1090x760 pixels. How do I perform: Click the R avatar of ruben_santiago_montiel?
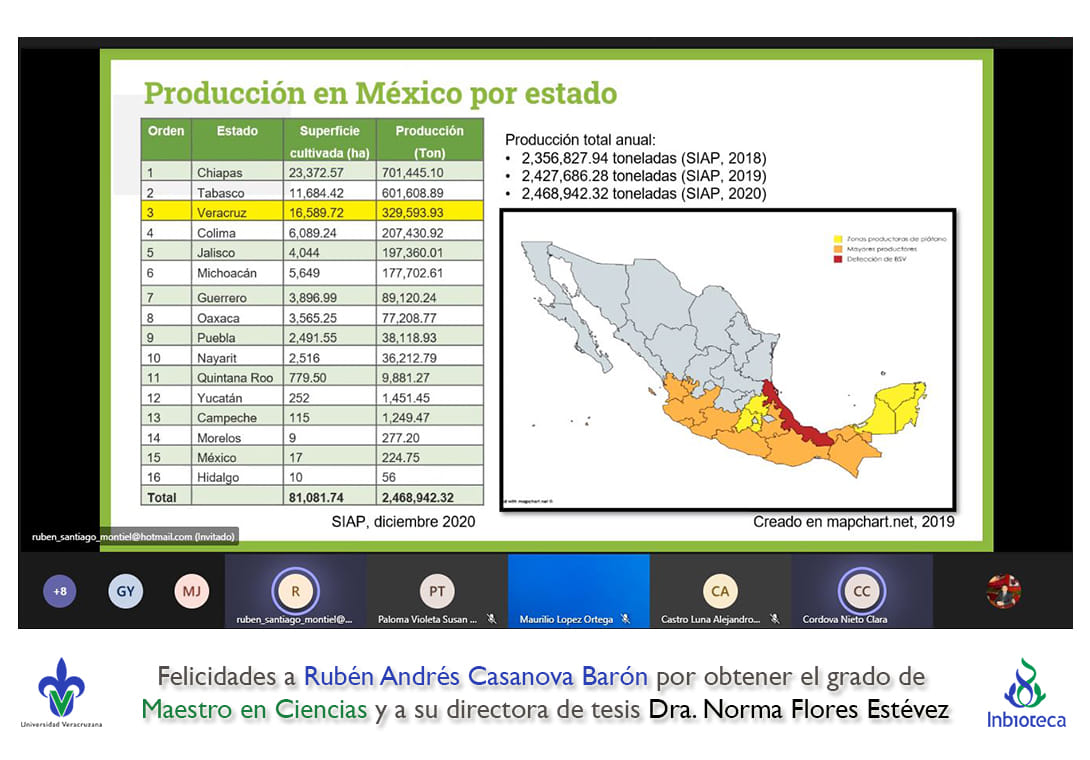pos(295,590)
